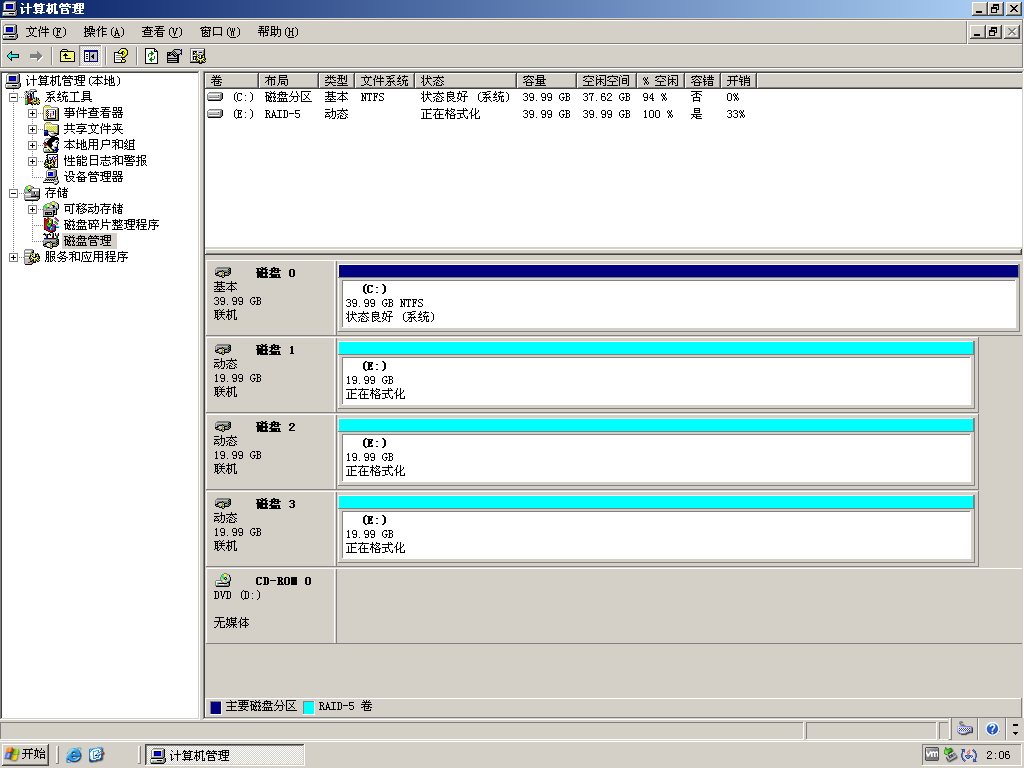Click the system tray clock 2:06
The height and width of the screenshot is (768, 1024).
tap(998, 755)
